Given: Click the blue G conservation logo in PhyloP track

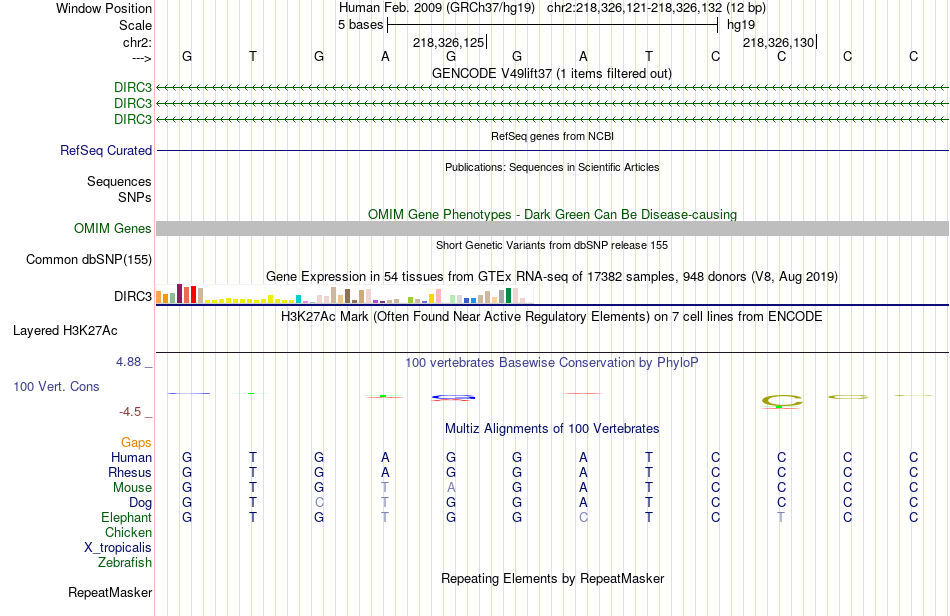Looking at the screenshot, I should (453, 397).
